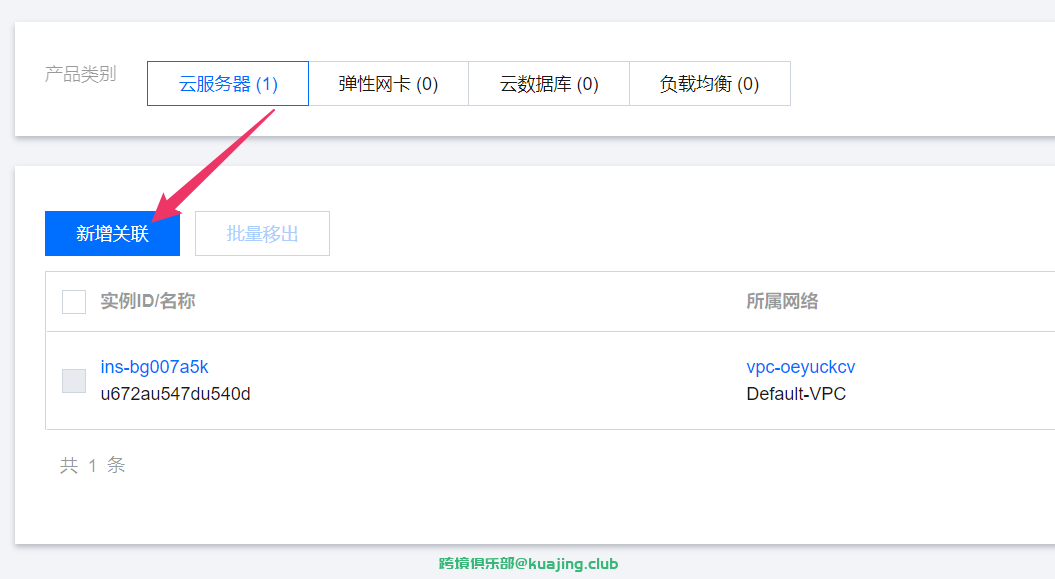Go to the 负载均衡 (0) tab
This screenshot has width=1055, height=579.
pyautogui.click(x=710, y=83)
